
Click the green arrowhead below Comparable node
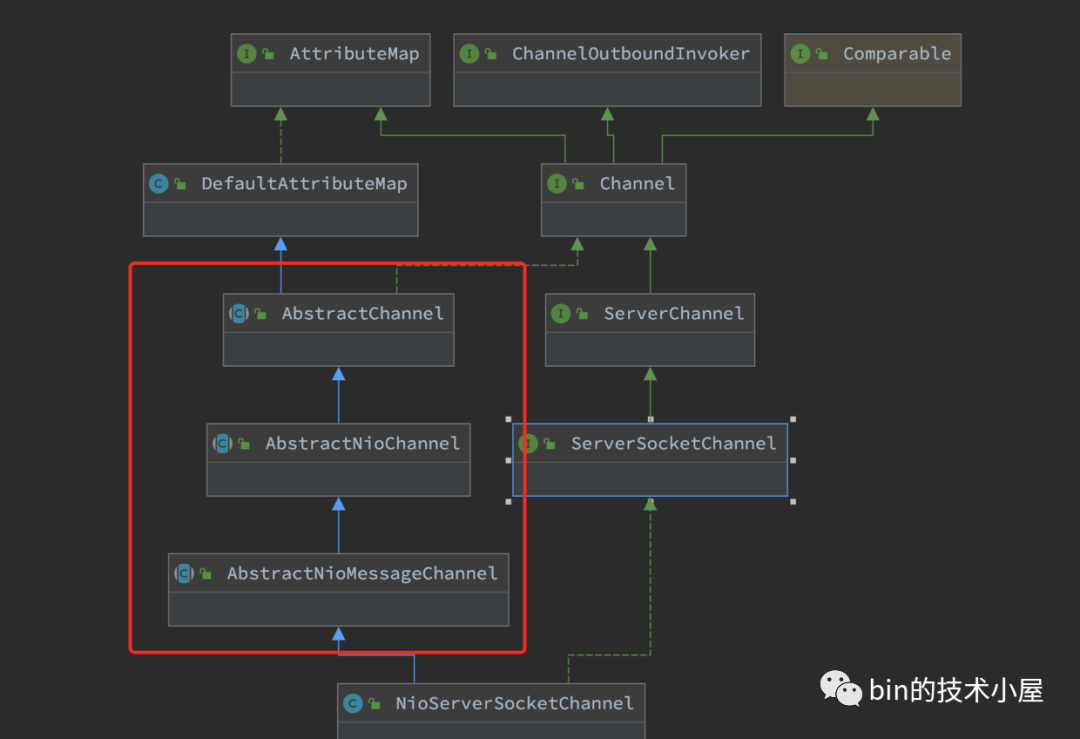873,114
